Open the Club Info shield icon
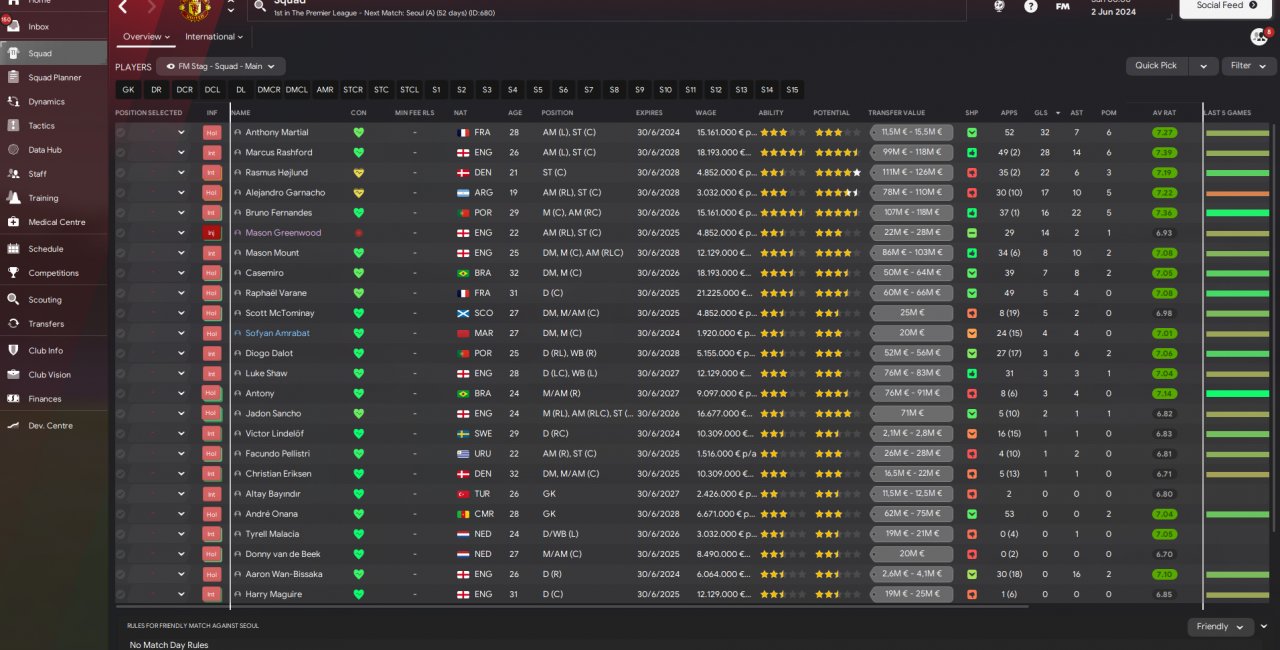 coord(13,351)
